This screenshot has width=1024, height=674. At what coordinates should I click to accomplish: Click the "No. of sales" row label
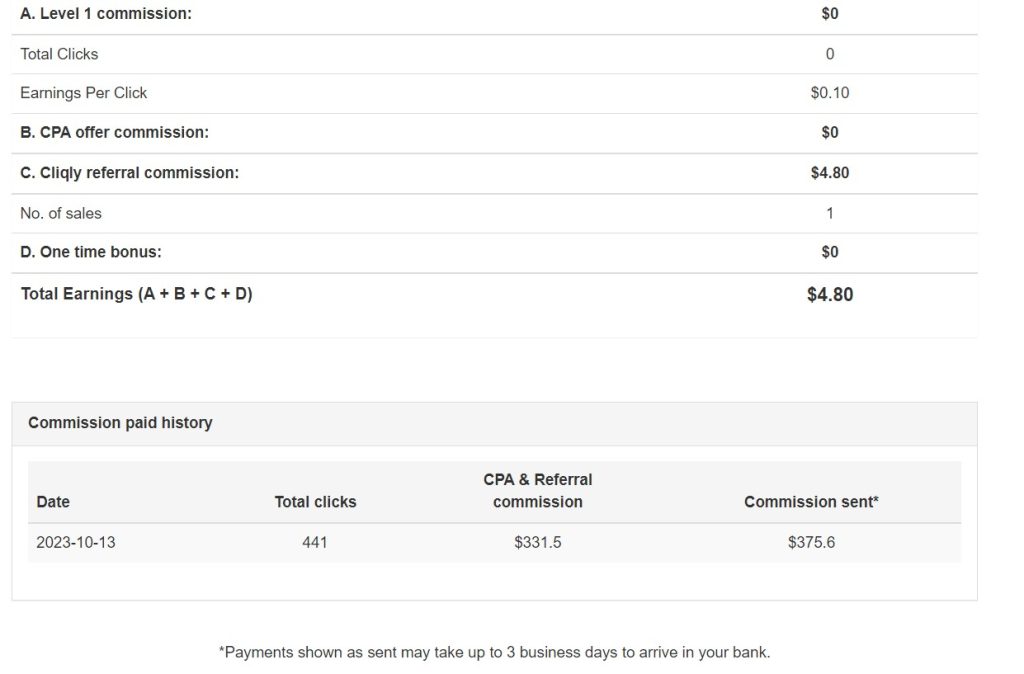pyautogui.click(x=60, y=213)
